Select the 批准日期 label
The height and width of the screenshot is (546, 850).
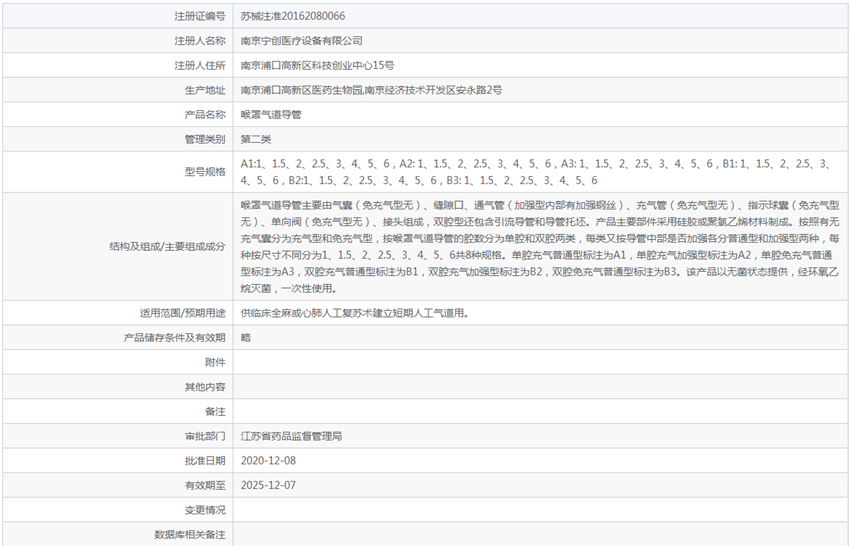tap(205, 461)
